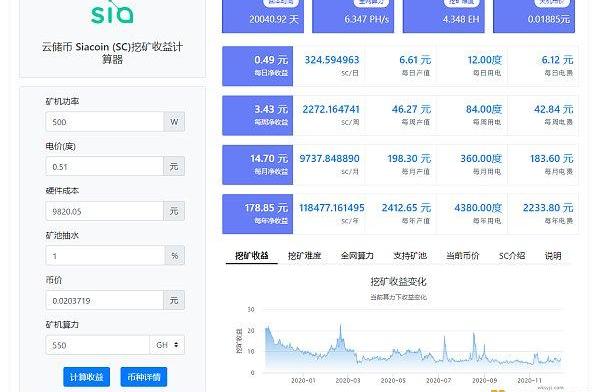Open the SC介绍 tab

click(x=512, y=256)
